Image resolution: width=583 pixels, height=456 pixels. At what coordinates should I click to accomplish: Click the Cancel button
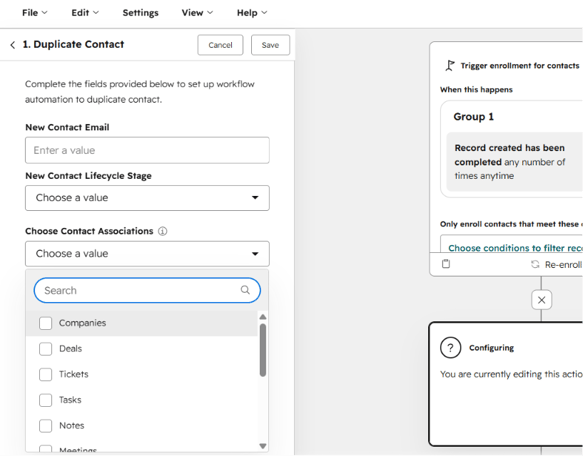coord(220,45)
